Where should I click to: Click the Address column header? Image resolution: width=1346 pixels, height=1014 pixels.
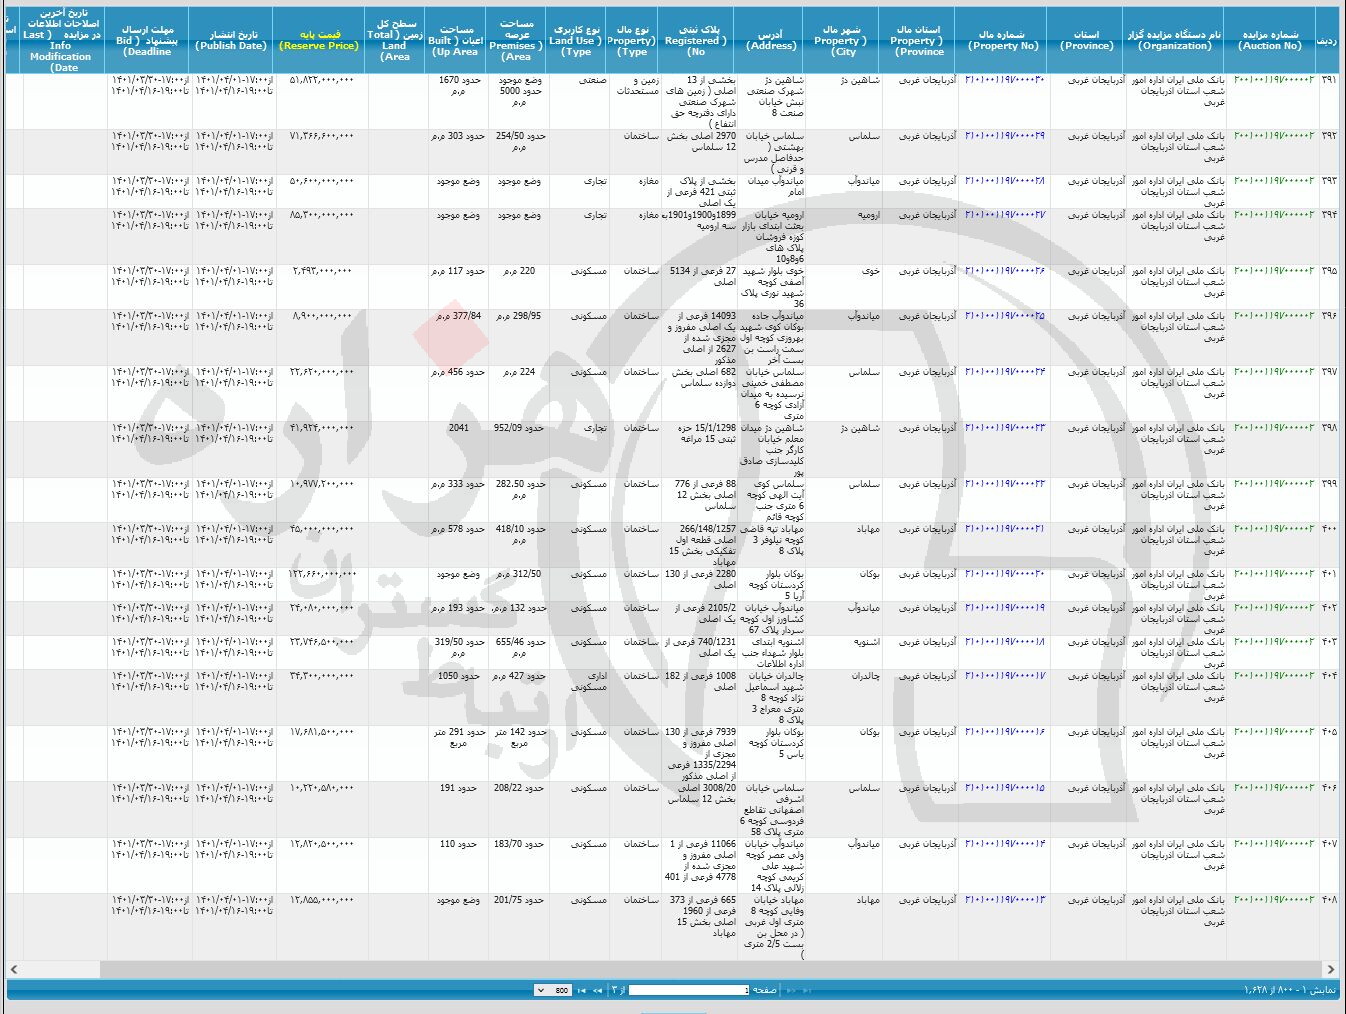771,40
